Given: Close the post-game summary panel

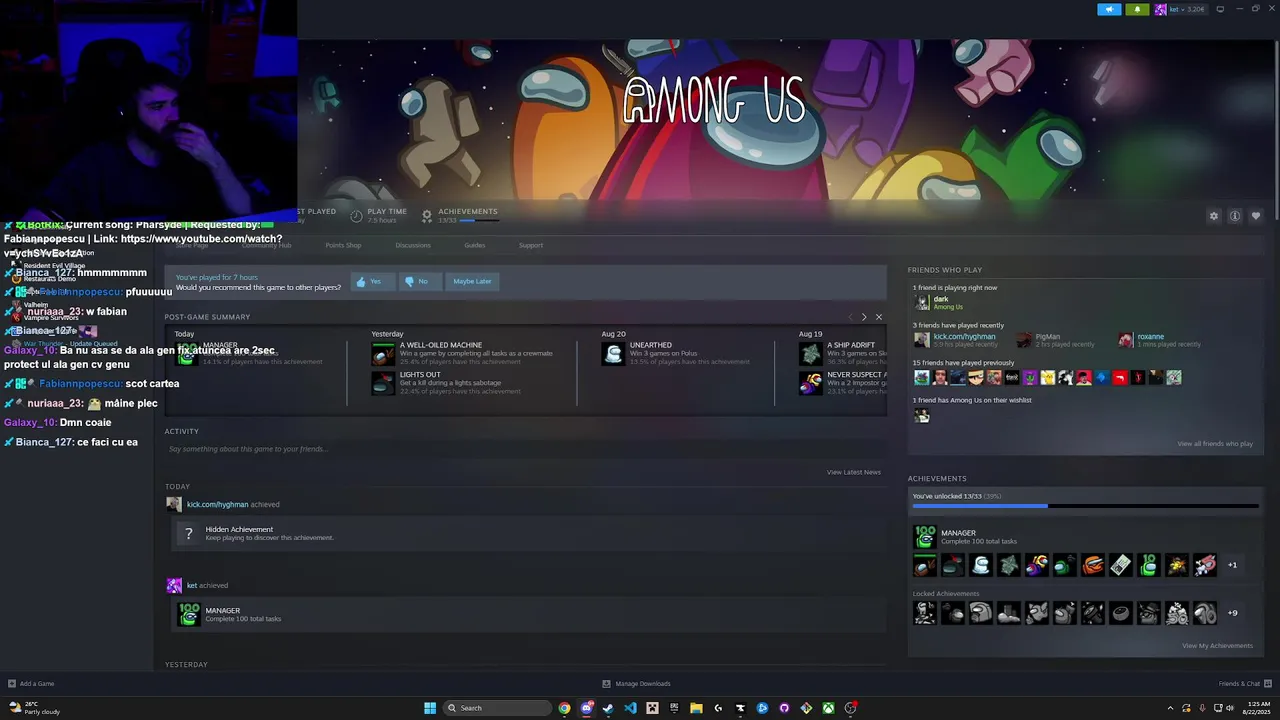Looking at the screenshot, I should [879, 317].
